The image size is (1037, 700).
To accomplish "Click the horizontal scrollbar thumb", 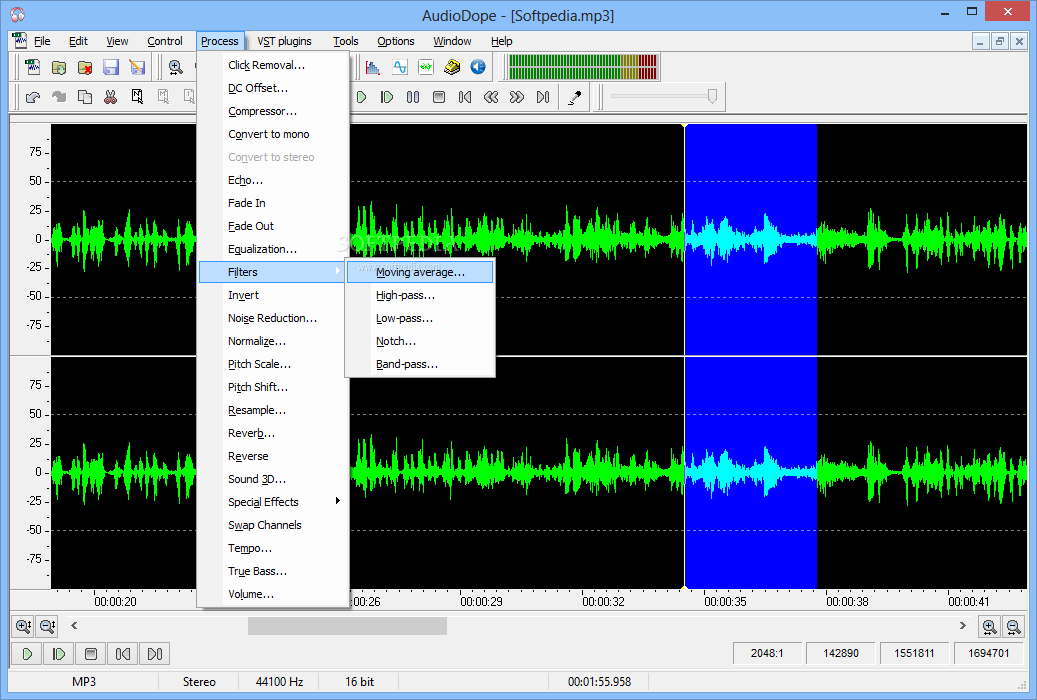I will [x=347, y=625].
